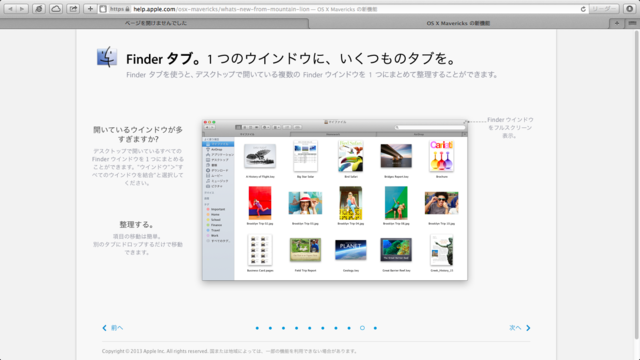Image resolution: width=640 pixels, height=360 pixels.
Task: Click the address bar showing help.apple.com
Action: point(343,9)
